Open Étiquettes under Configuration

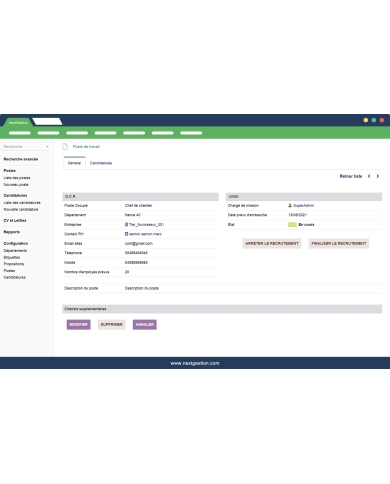pyautogui.click(x=12, y=257)
